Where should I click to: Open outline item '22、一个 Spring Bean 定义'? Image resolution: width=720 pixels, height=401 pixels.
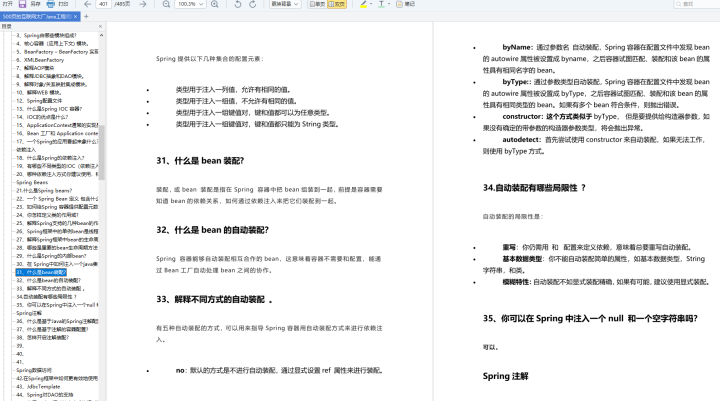click(57, 199)
